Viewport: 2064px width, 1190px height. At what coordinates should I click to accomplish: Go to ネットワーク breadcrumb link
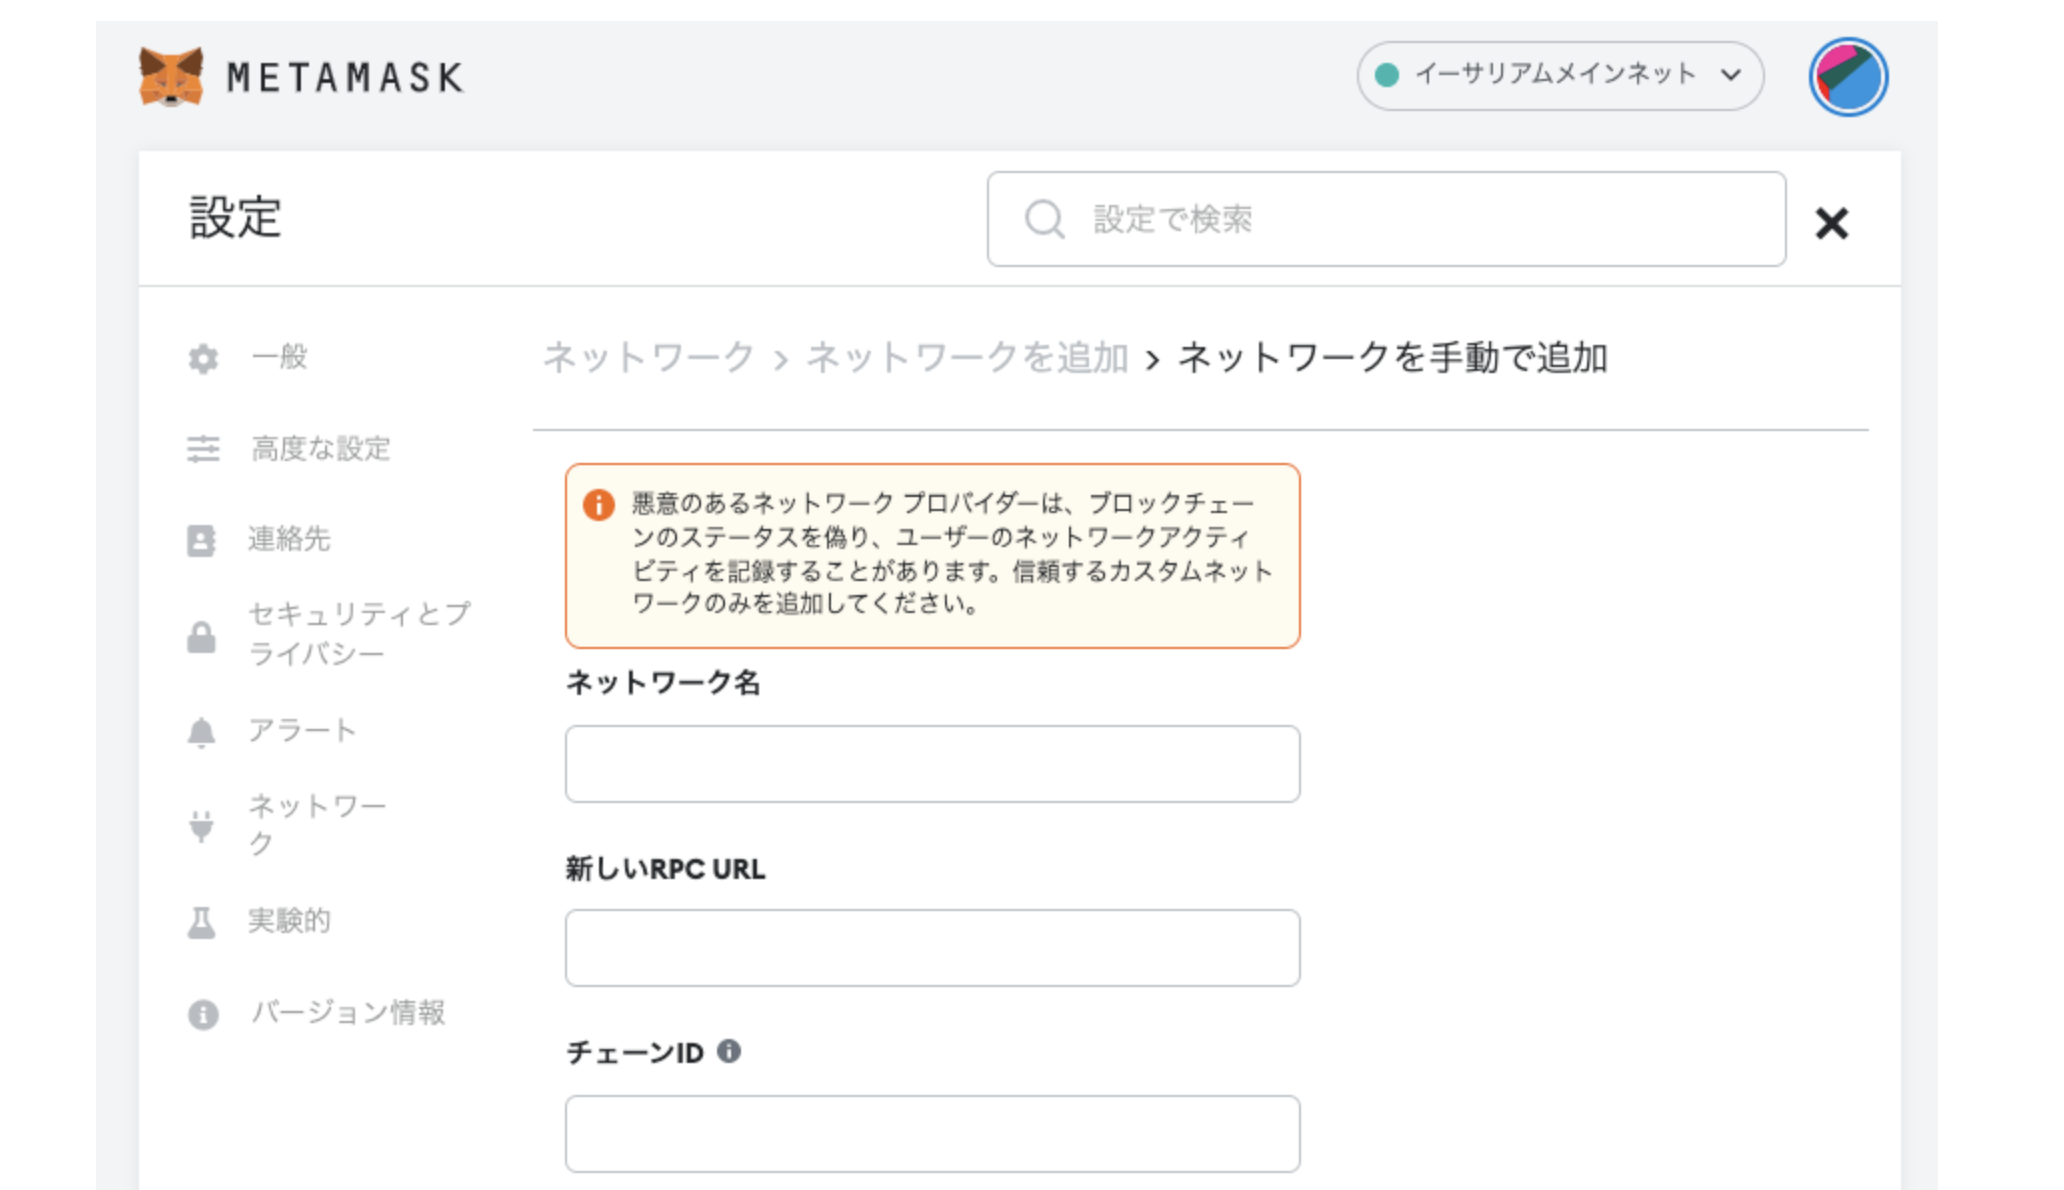[648, 357]
